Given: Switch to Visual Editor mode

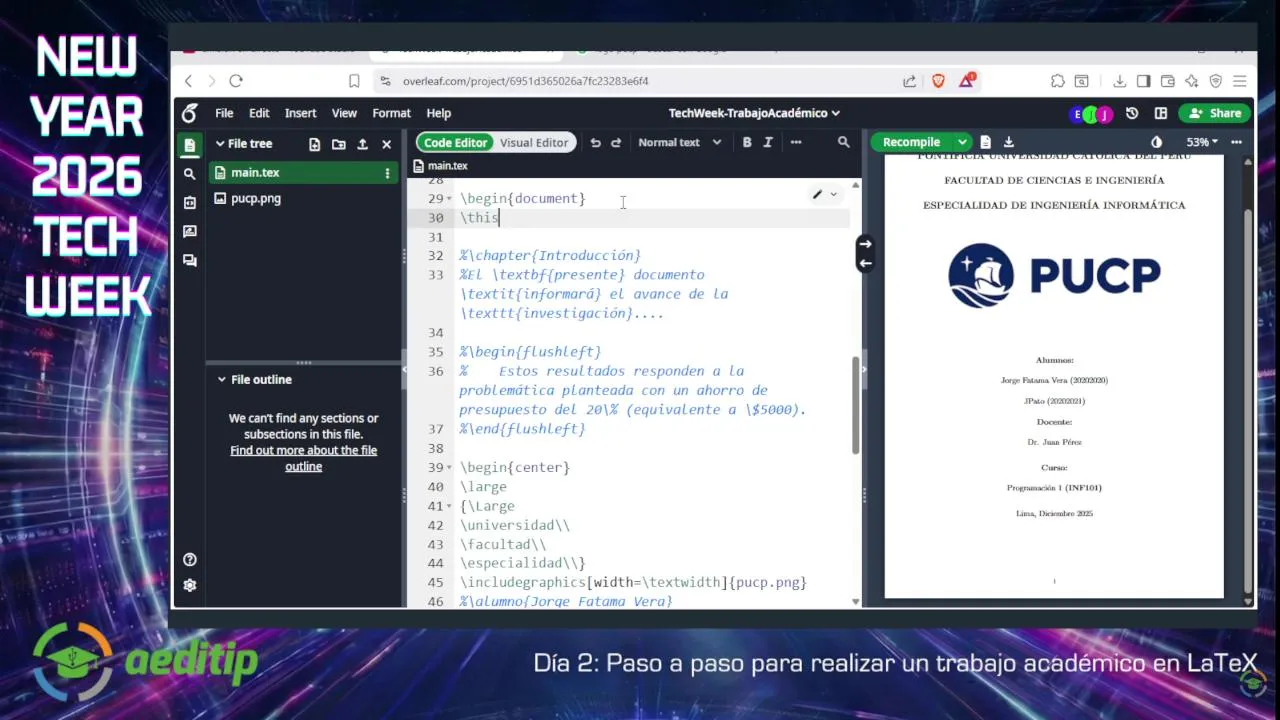Looking at the screenshot, I should [x=534, y=143].
